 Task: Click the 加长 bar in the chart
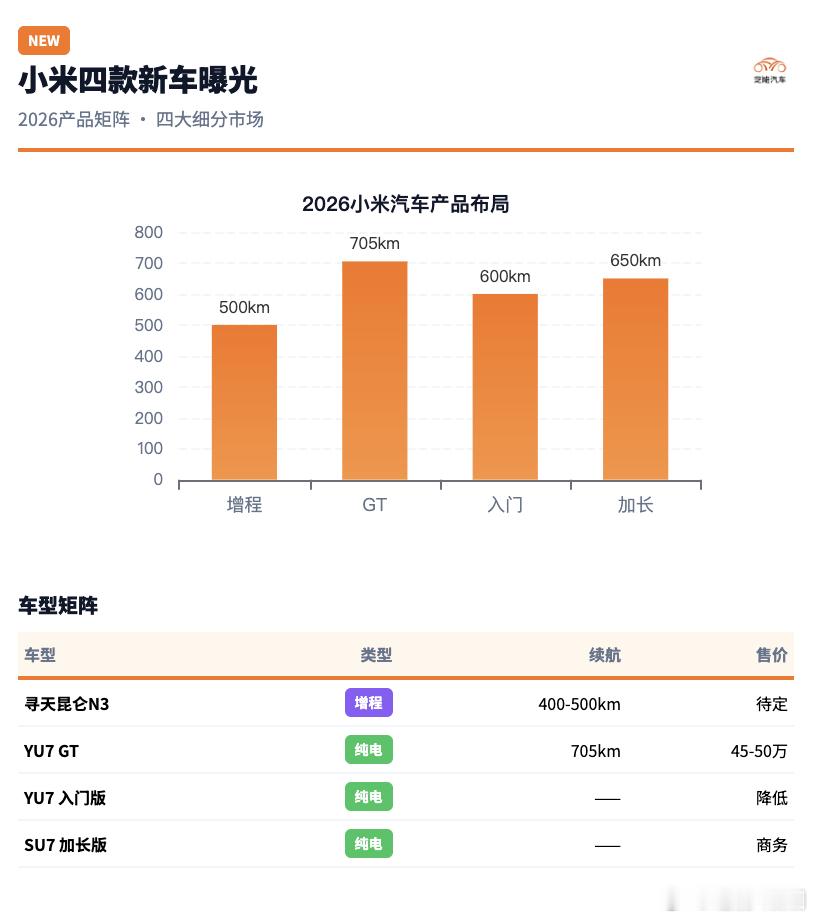636,380
